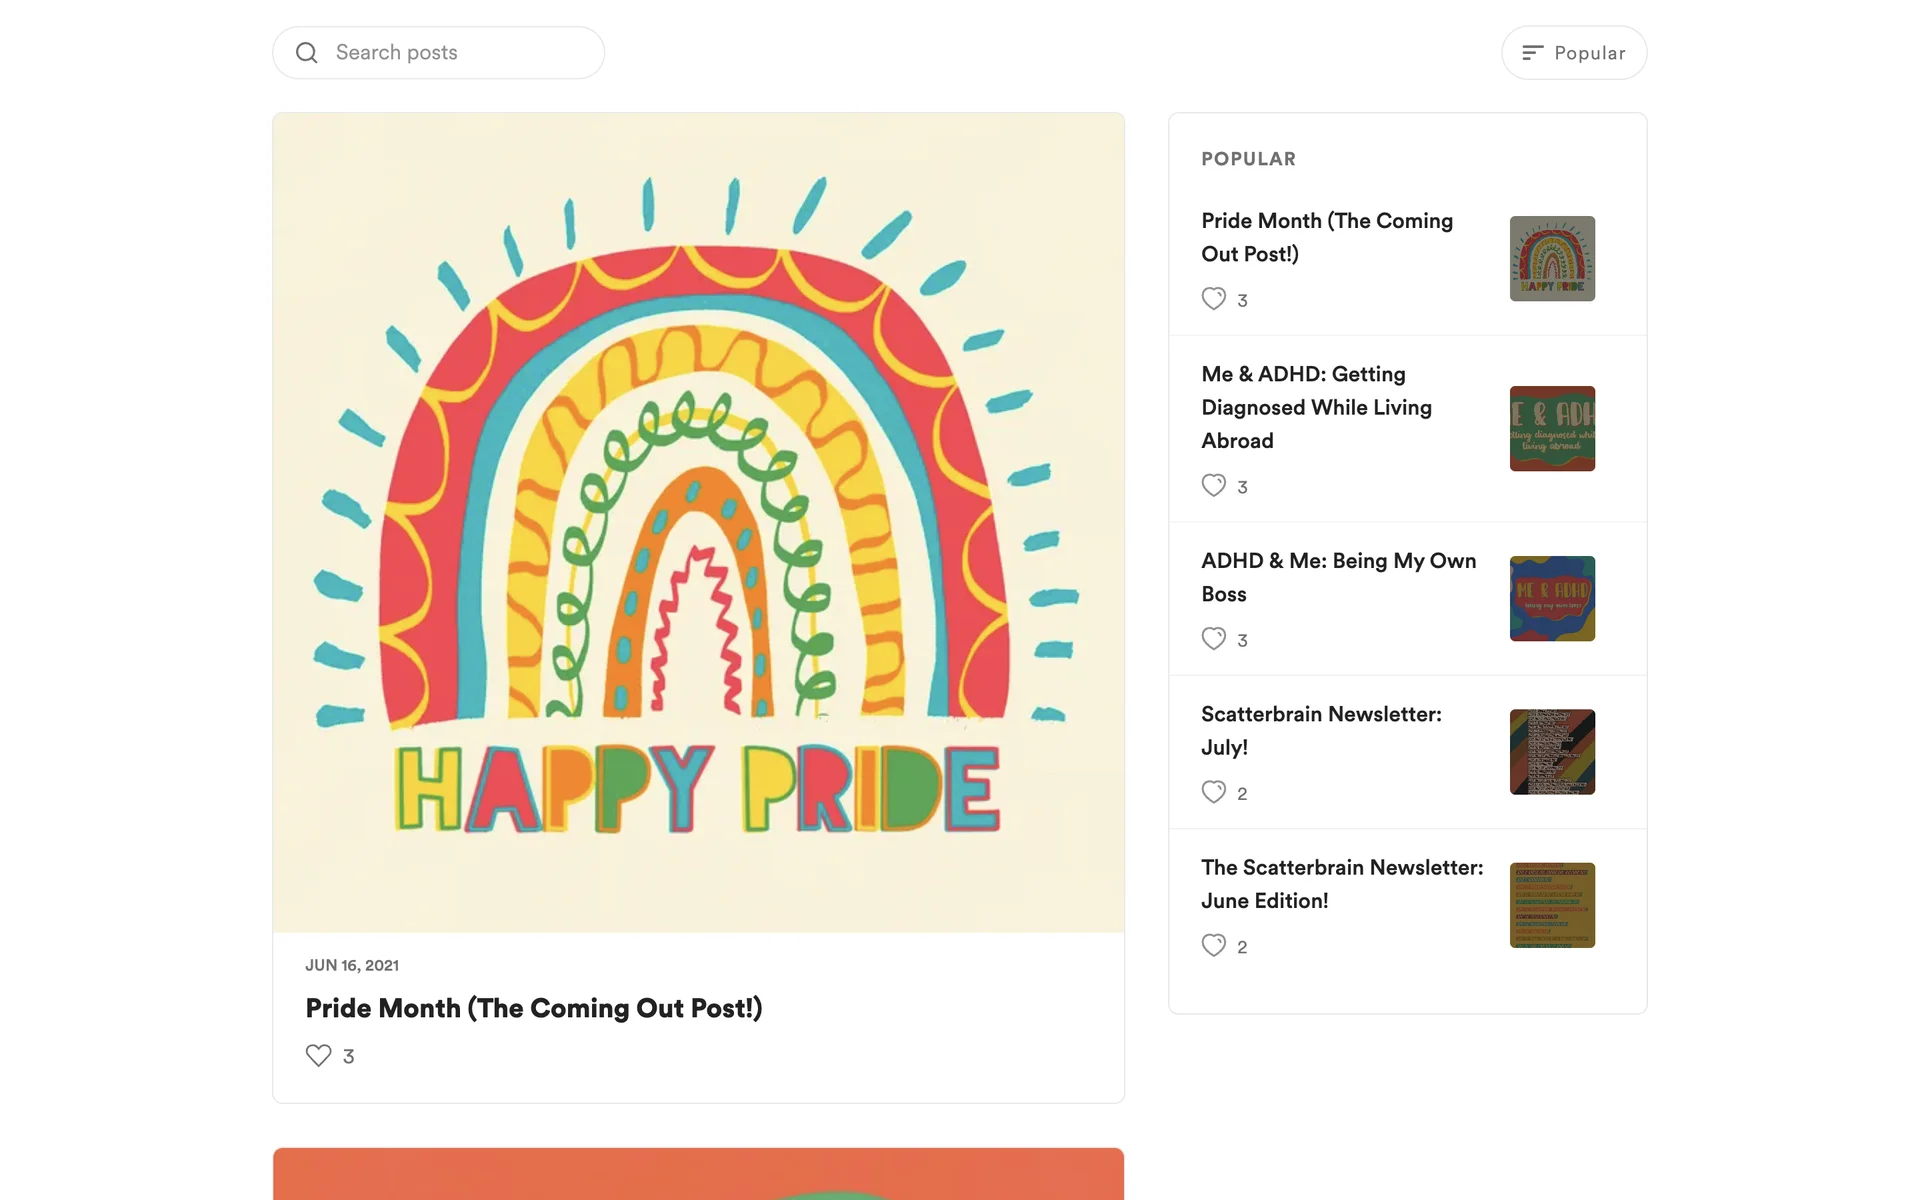Click the Happy Pride rainbow cover image
This screenshot has height=1200, width=1920.
698,522
